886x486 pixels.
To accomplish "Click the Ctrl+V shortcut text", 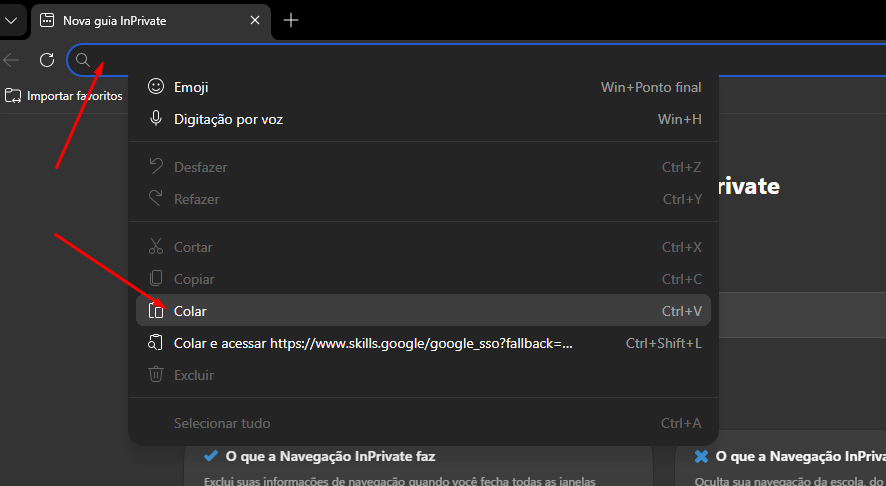I will tap(681, 311).
